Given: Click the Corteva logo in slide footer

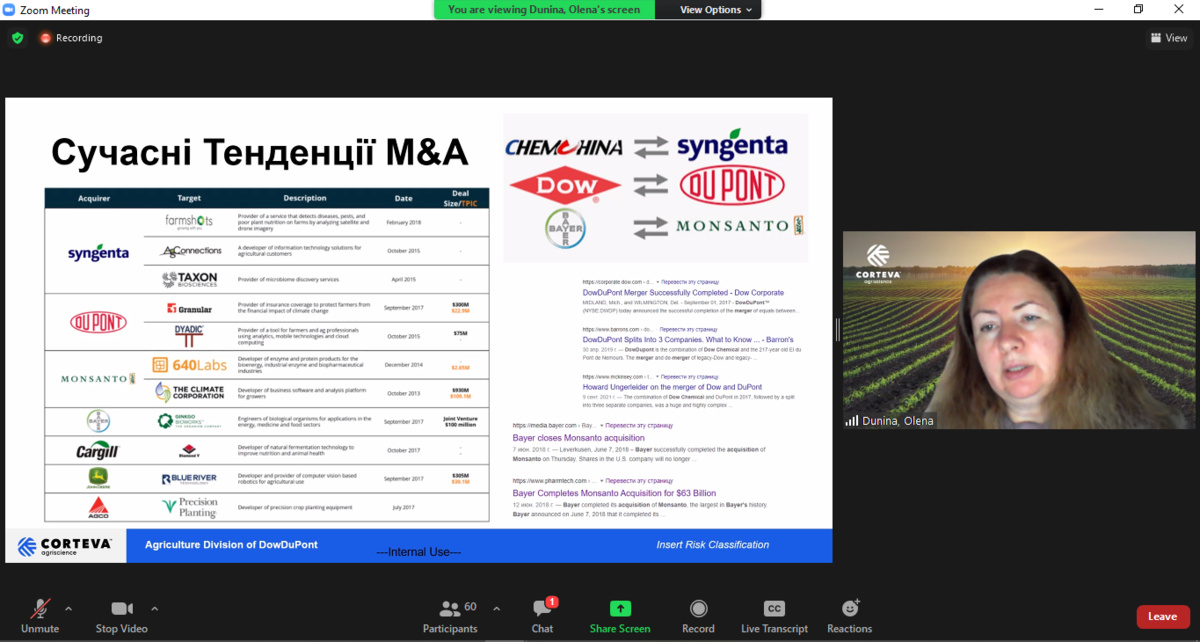Looking at the screenshot, I should 65,546.
